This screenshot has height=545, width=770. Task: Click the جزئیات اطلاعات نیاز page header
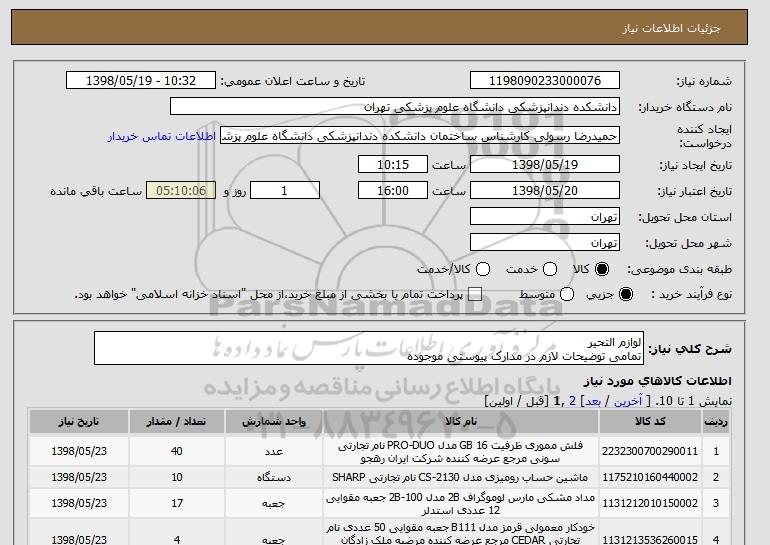[672, 28]
